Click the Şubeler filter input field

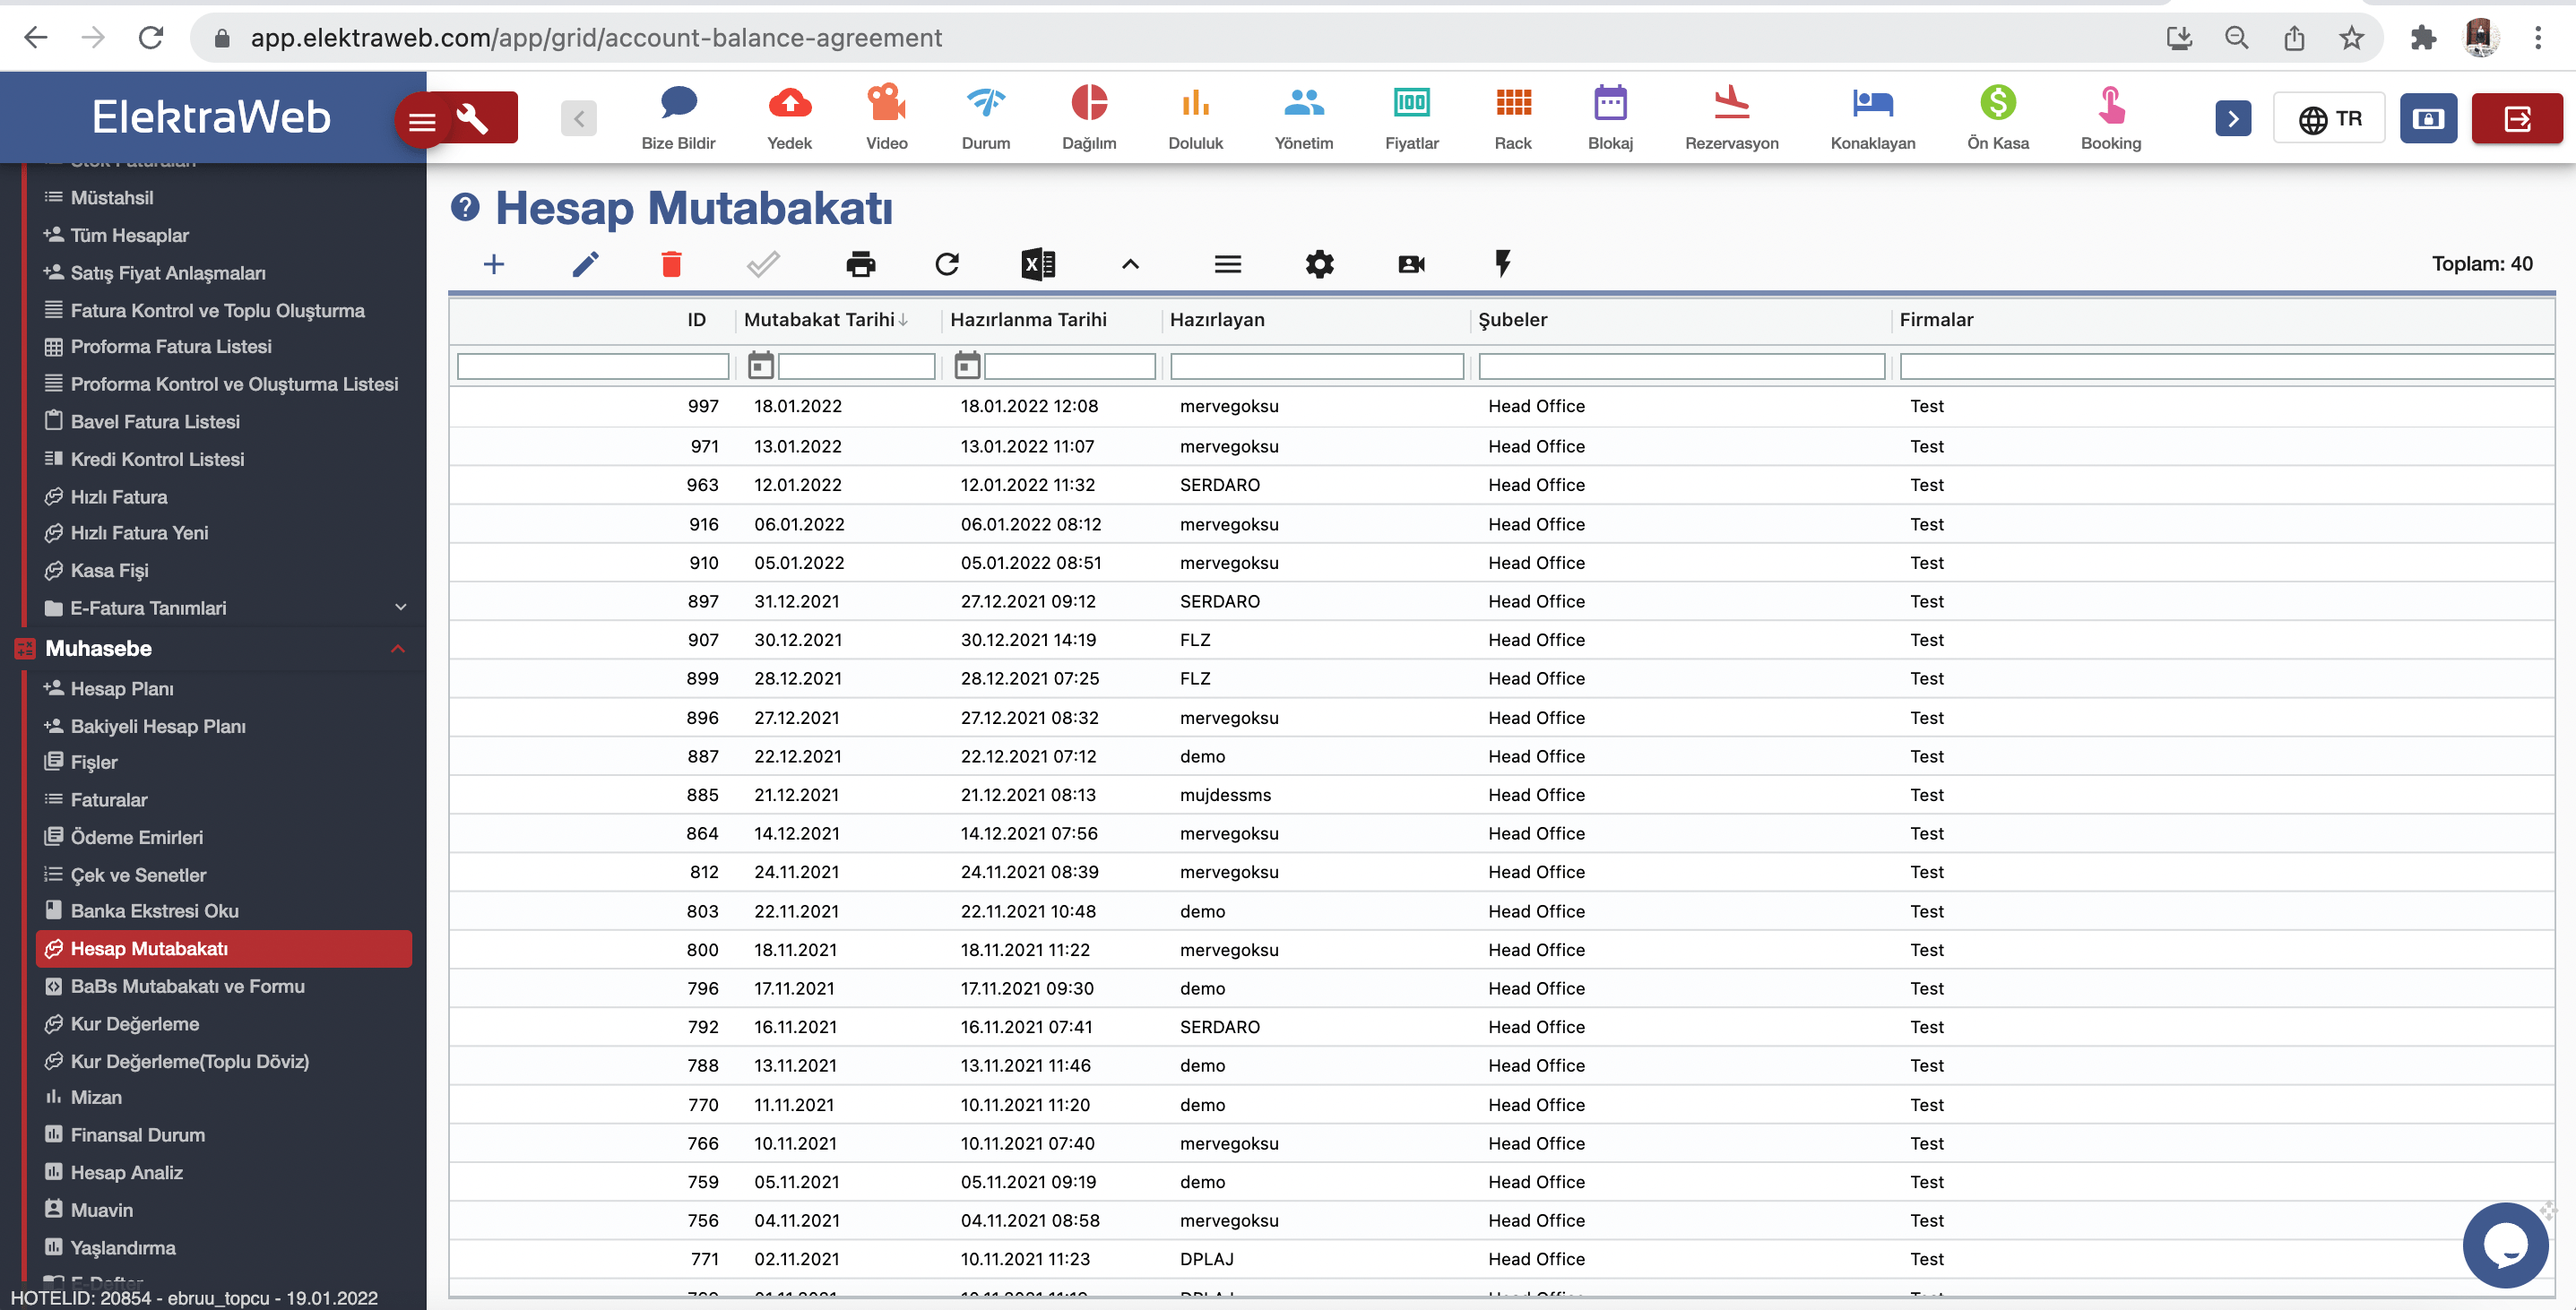tap(1682, 366)
